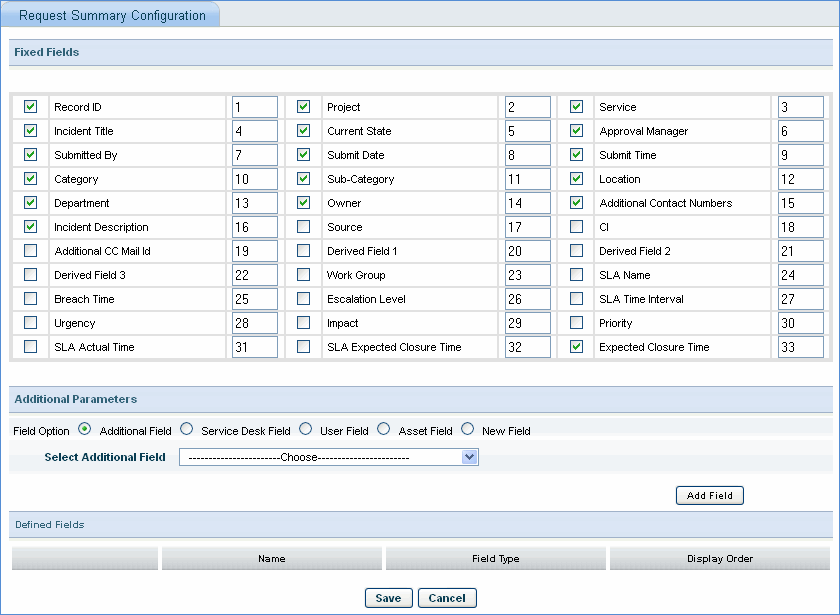Check the Priority checkbox
Viewport: 840px width, 615px height.
pos(576,323)
